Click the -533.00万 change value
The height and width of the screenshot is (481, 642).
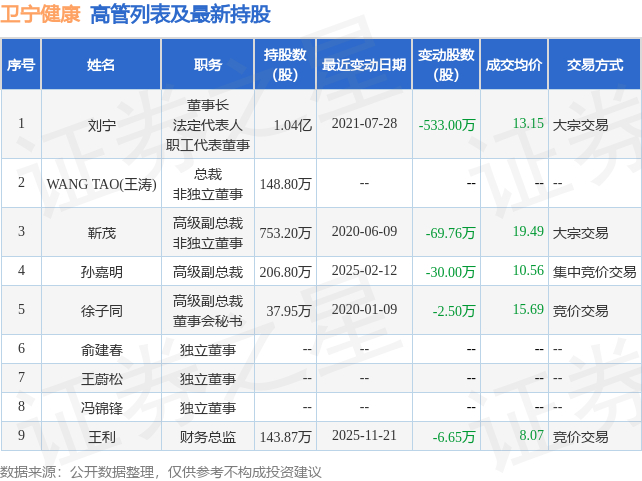tap(447, 125)
